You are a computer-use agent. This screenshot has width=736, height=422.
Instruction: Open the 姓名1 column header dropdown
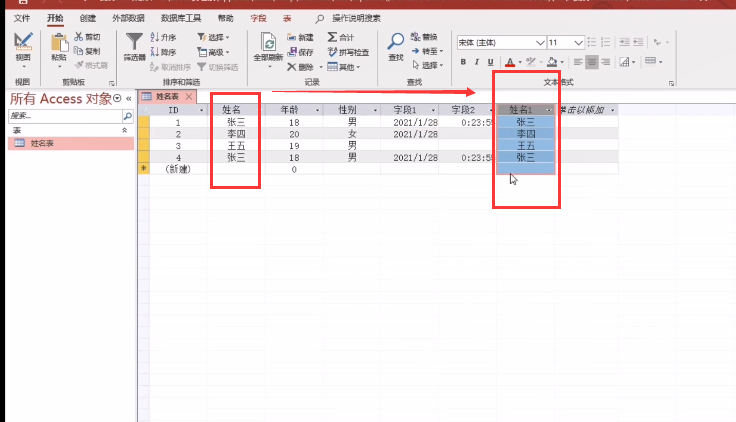(x=549, y=110)
